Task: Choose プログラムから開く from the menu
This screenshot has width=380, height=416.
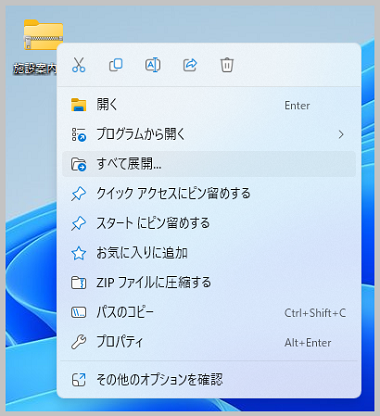Action: click(209, 135)
